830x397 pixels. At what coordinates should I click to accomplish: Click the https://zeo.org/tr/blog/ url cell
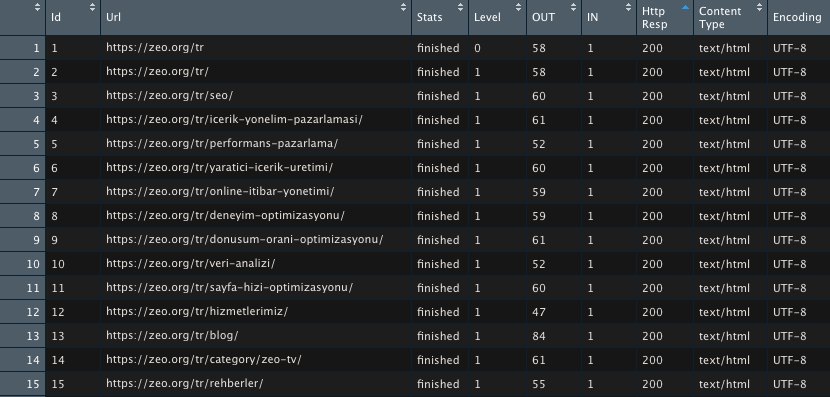pyautogui.click(x=256, y=336)
